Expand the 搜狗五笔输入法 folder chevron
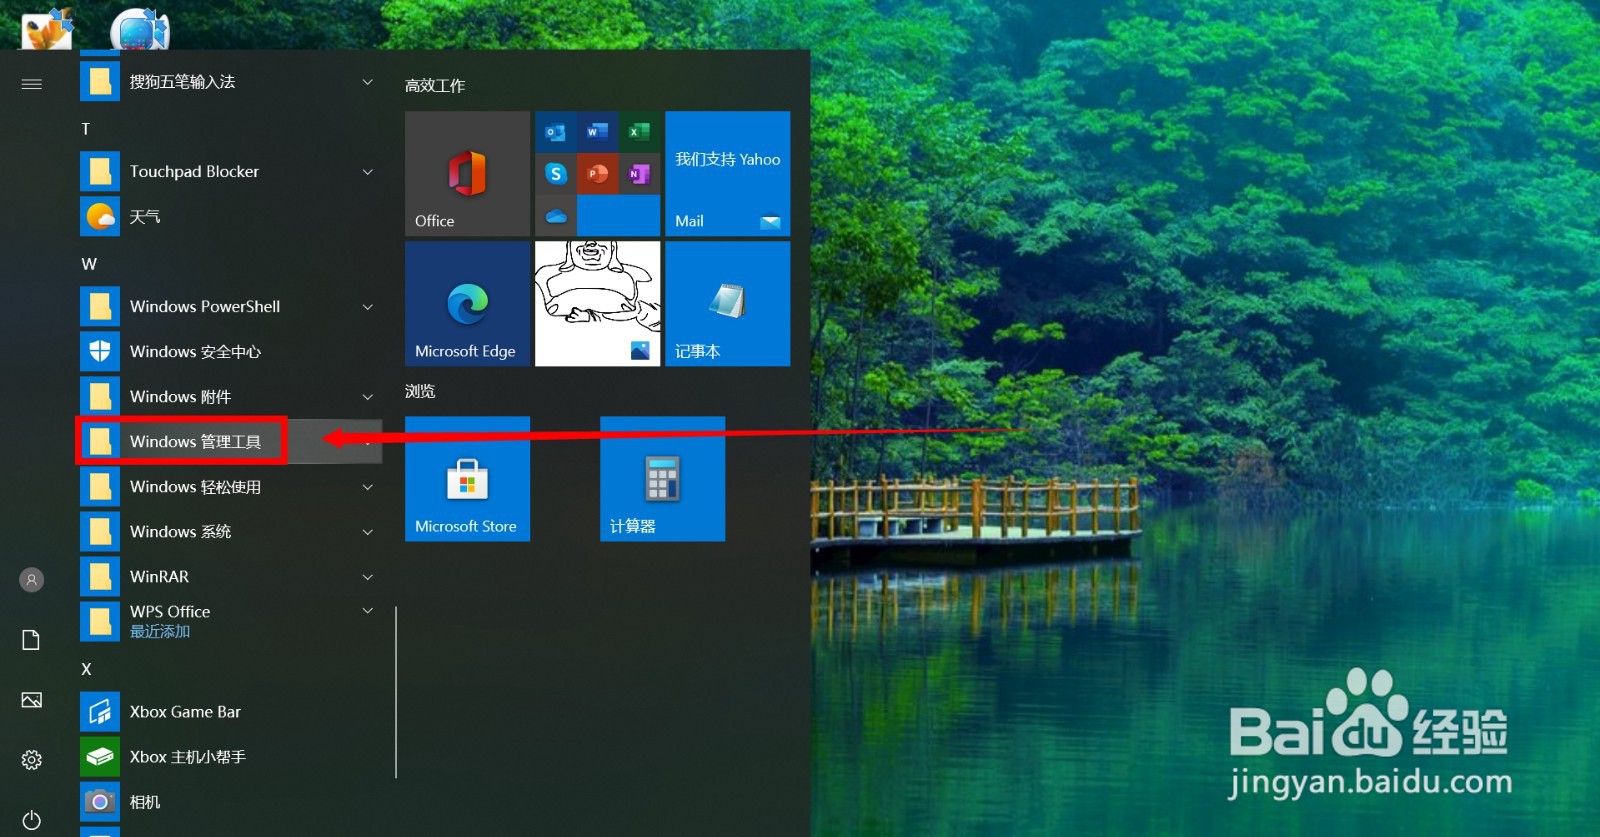 coord(367,82)
